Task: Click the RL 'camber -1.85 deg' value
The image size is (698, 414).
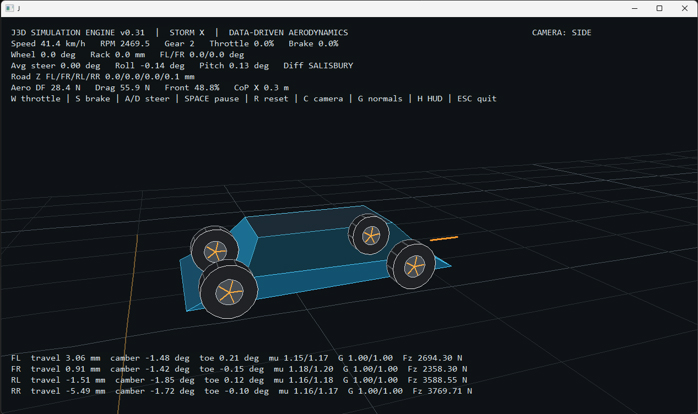Action: tap(155, 380)
